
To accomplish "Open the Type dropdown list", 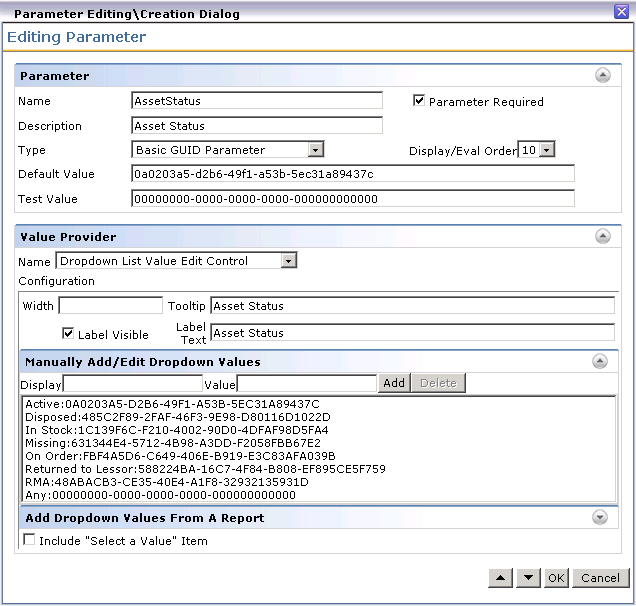I will click(315, 150).
